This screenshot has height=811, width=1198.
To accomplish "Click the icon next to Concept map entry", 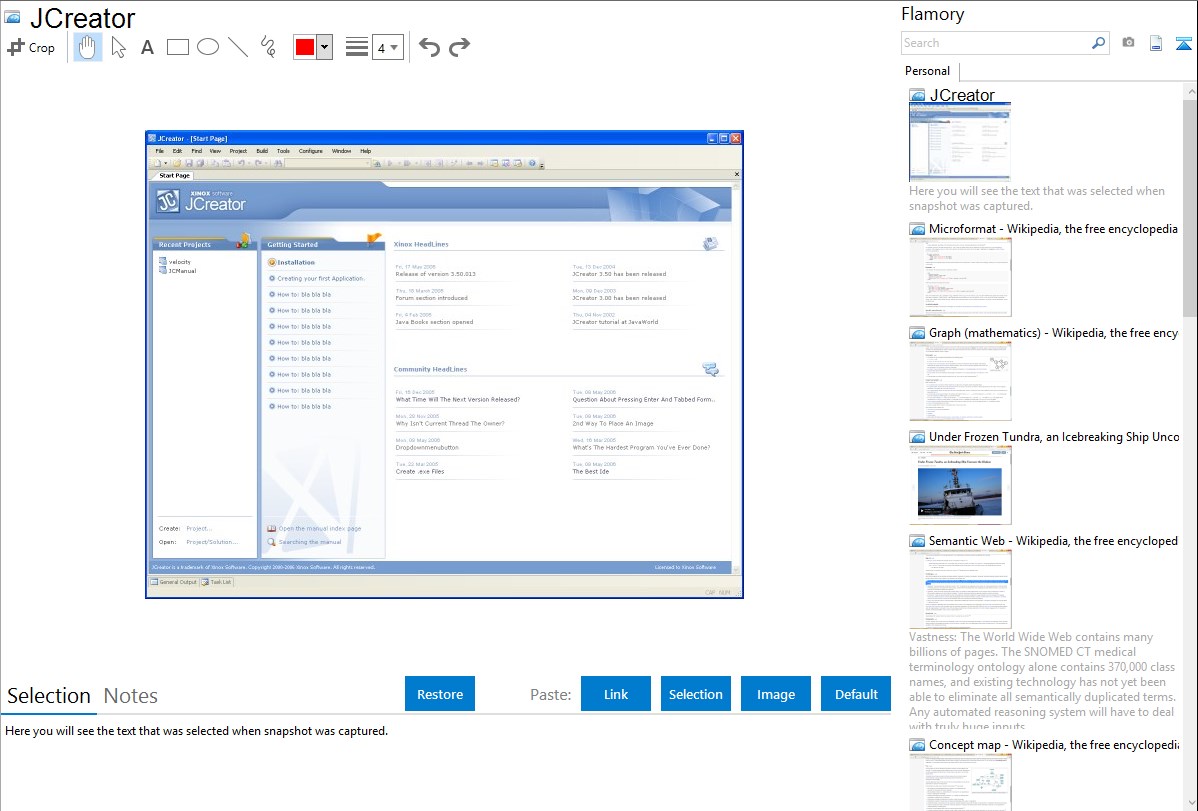I will pos(918,745).
